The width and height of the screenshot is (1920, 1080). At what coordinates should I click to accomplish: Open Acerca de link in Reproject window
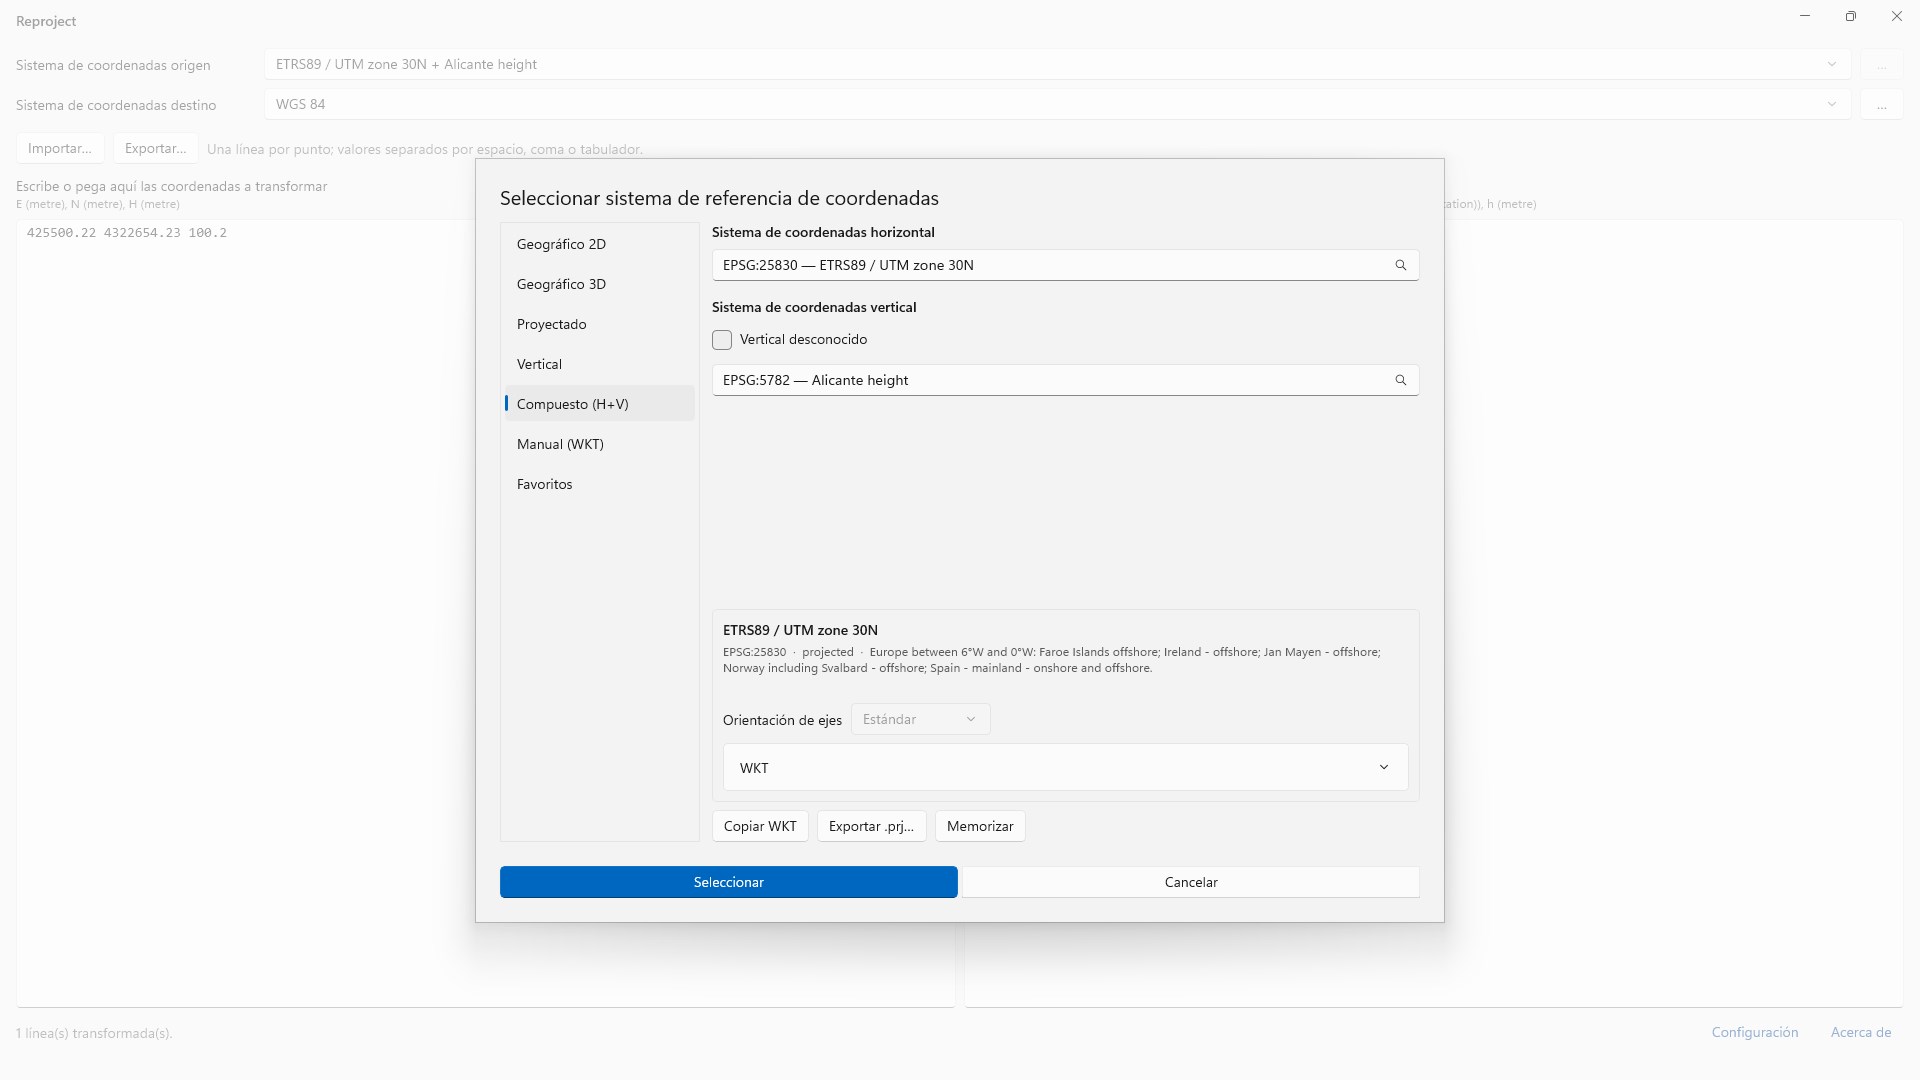pos(1860,1032)
